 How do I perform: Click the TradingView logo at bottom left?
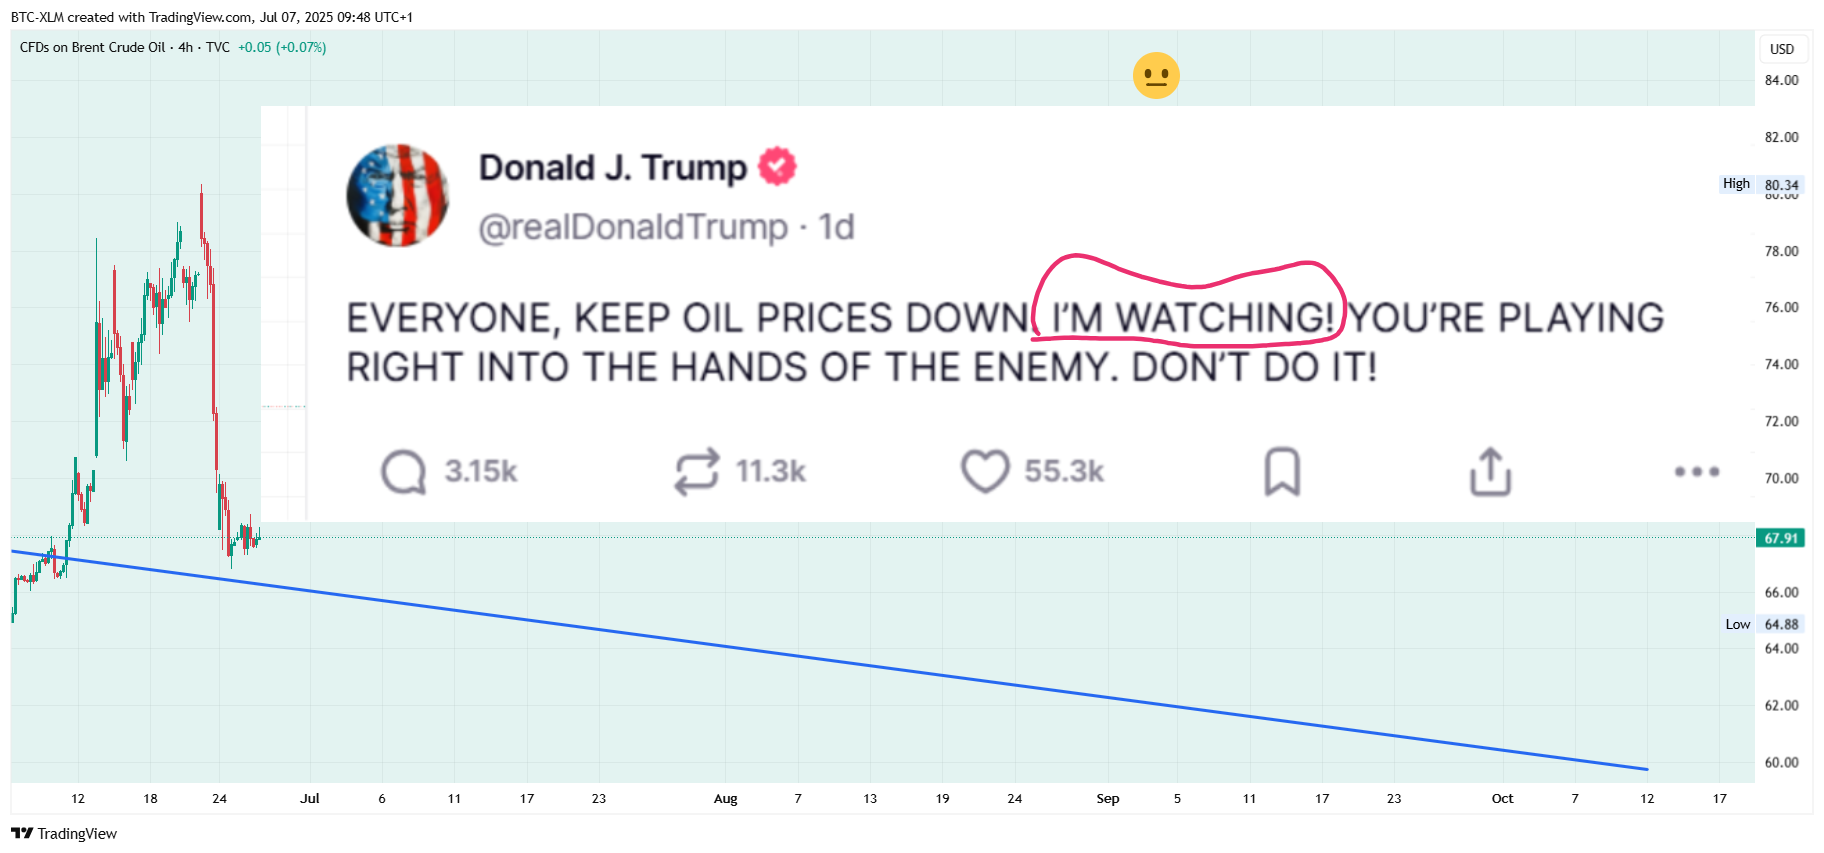tap(64, 833)
